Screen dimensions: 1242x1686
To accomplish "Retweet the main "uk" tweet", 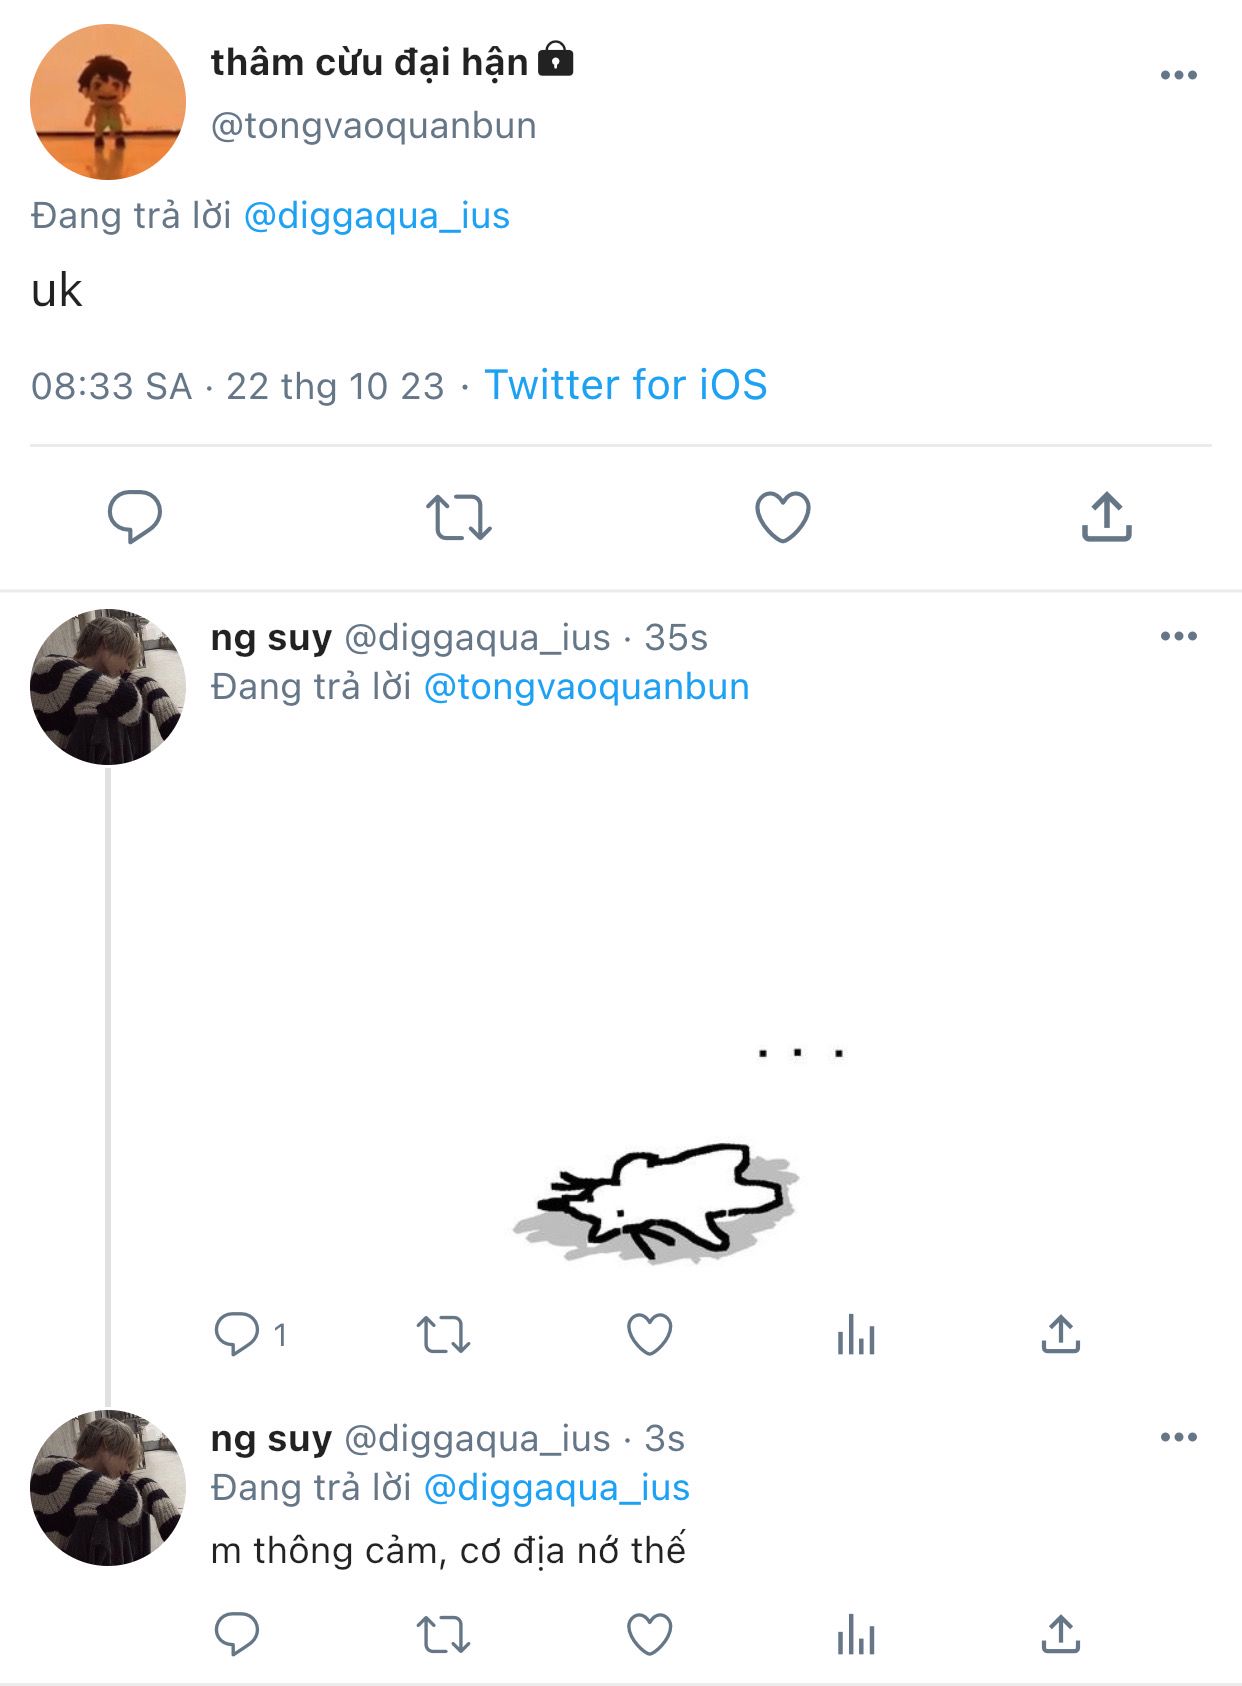I will pos(459,516).
